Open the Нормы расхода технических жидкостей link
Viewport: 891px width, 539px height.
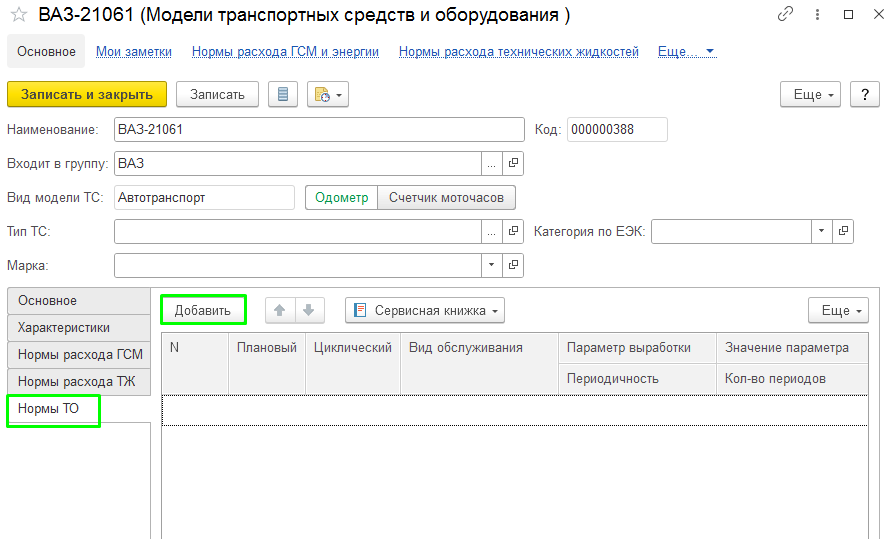point(519,52)
